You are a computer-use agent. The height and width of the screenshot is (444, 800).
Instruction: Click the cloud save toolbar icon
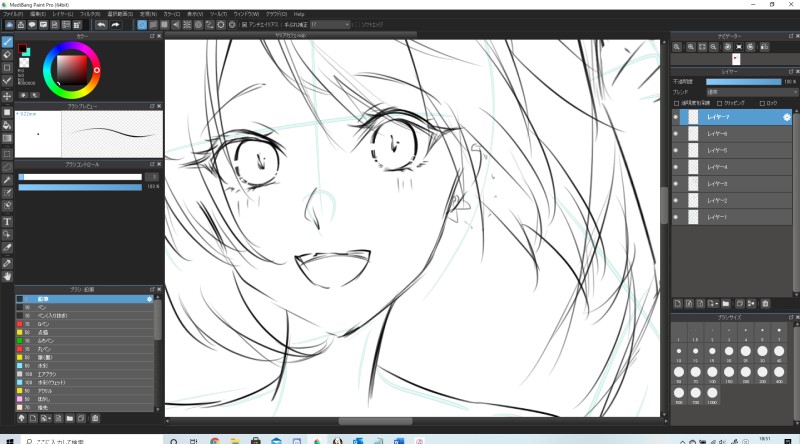click(x=9, y=24)
